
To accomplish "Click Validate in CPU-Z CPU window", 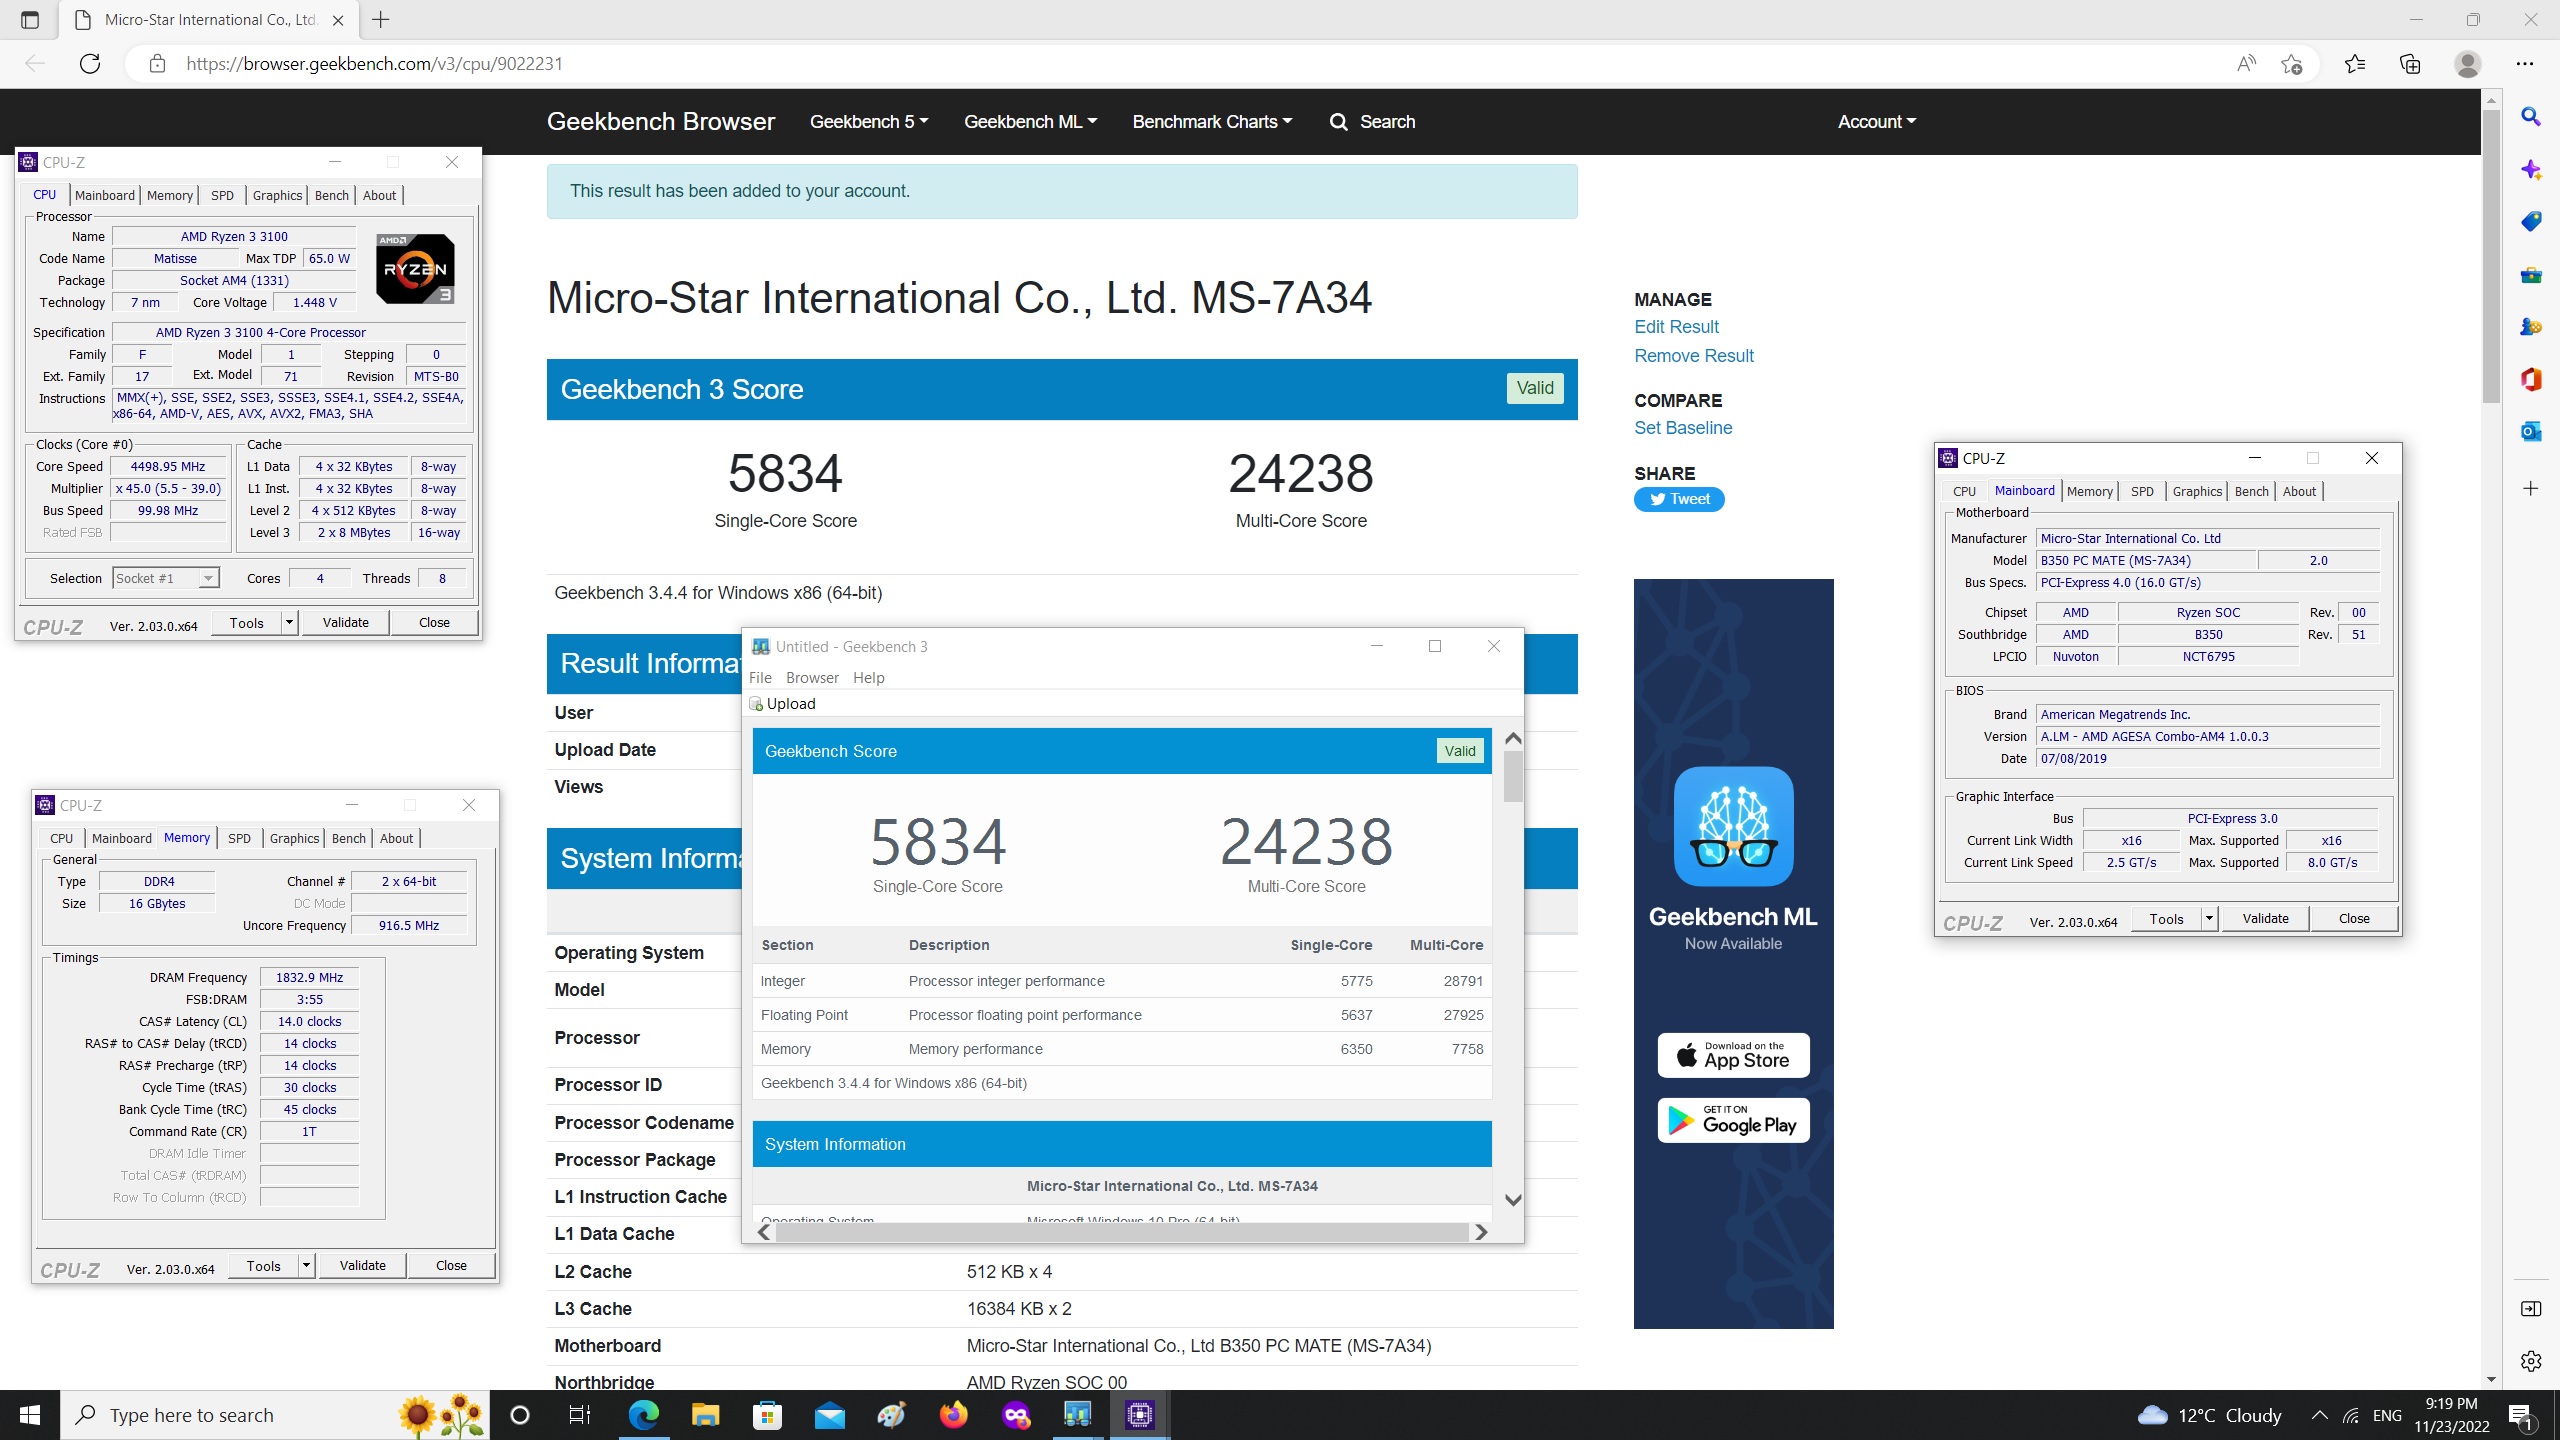I will [x=346, y=622].
